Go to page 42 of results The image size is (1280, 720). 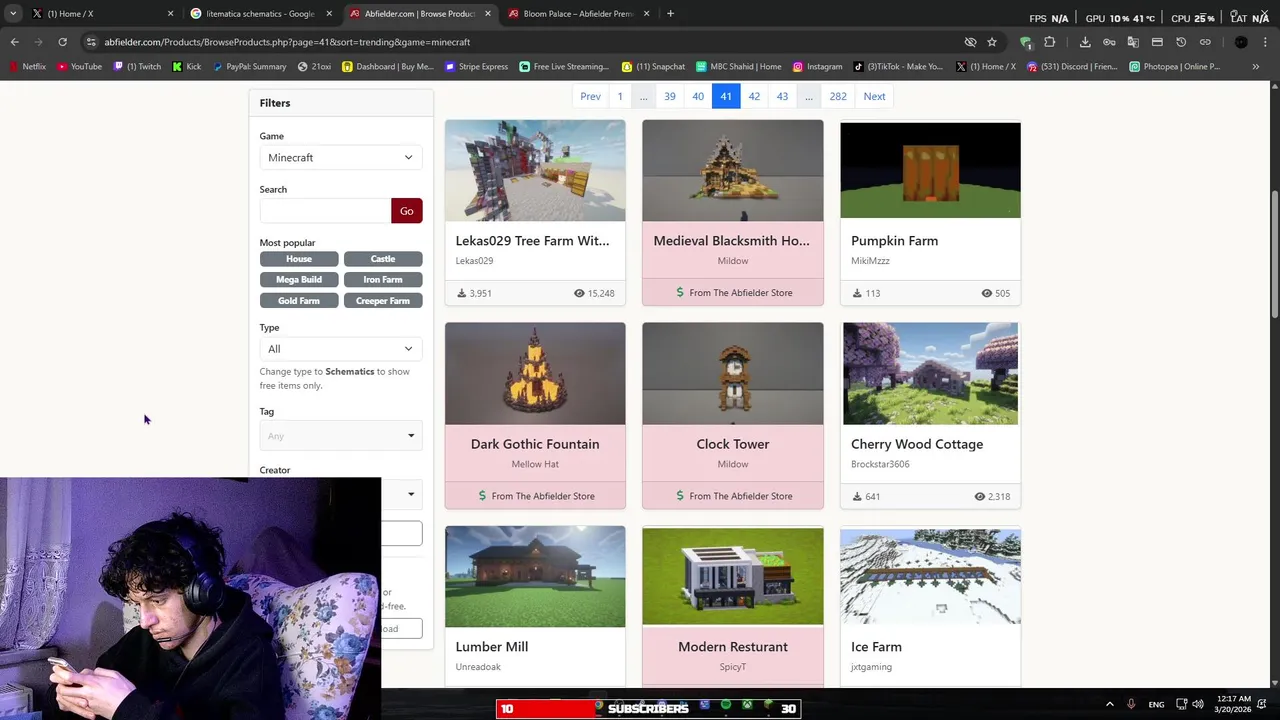click(x=754, y=97)
